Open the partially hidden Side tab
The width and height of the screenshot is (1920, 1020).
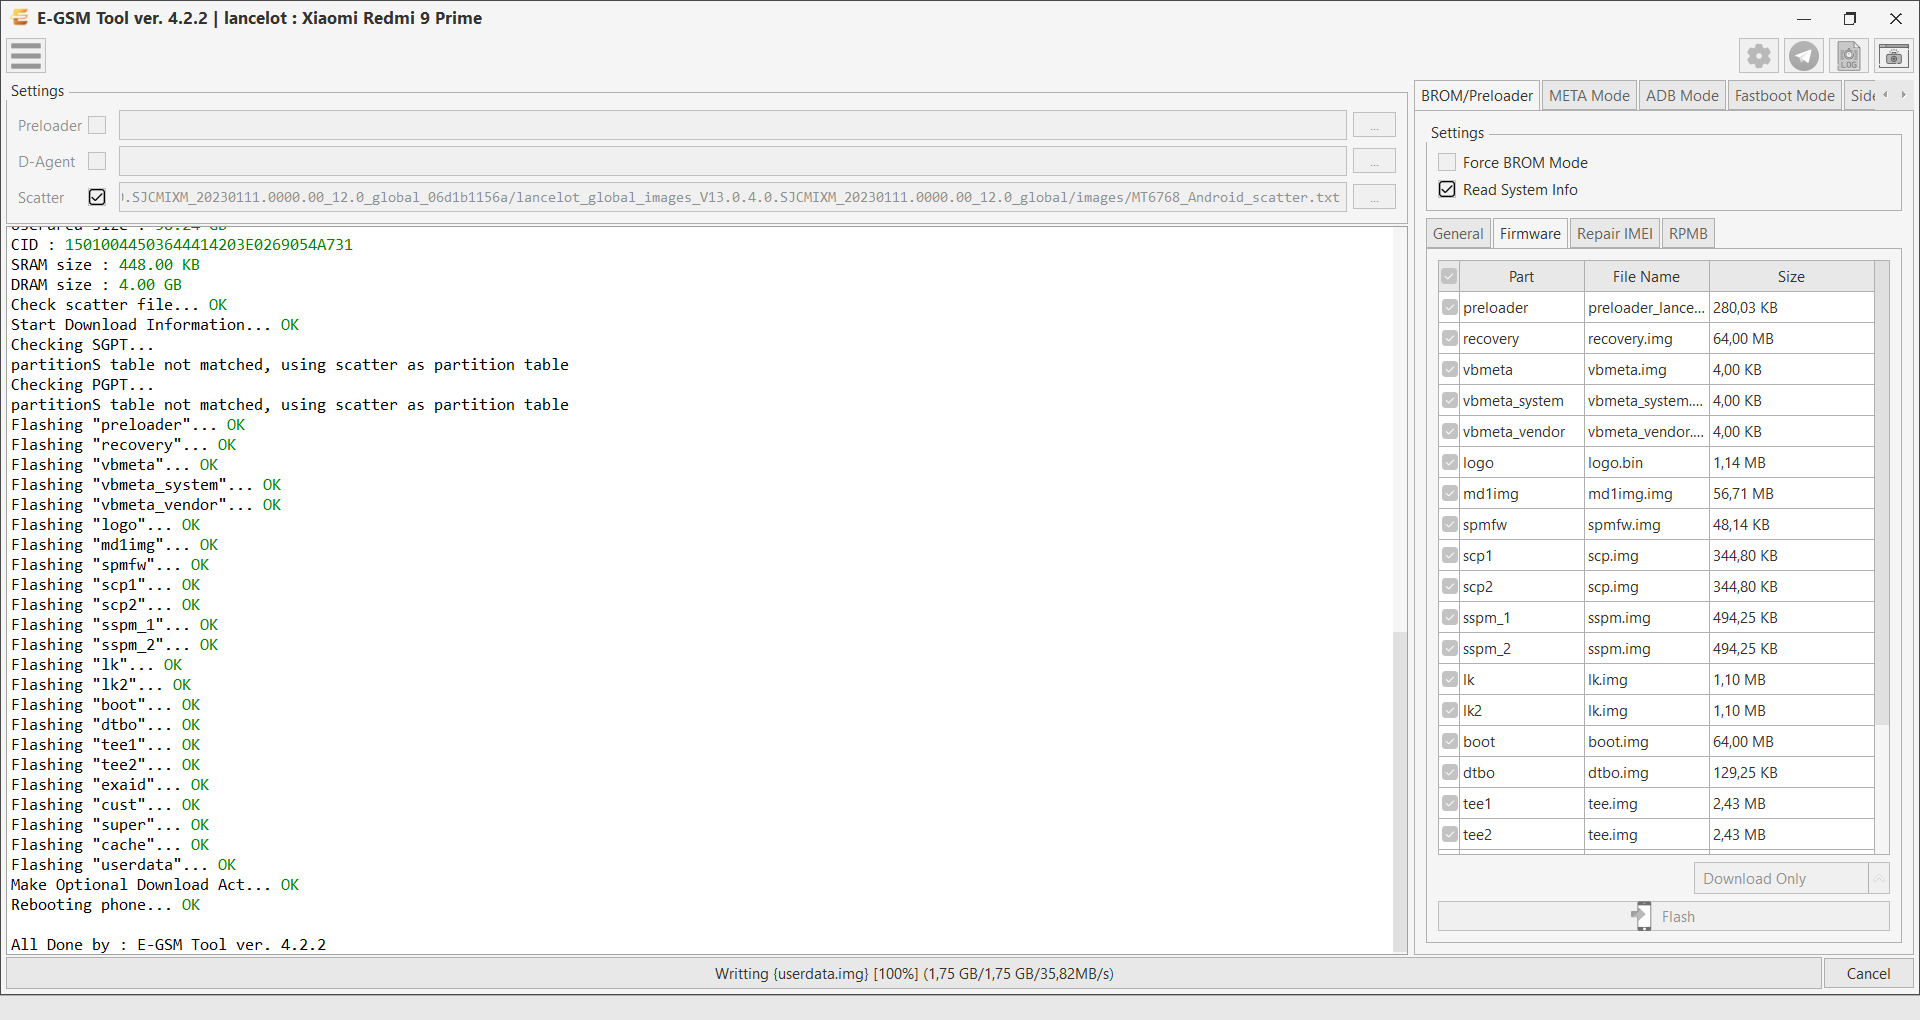click(1862, 96)
